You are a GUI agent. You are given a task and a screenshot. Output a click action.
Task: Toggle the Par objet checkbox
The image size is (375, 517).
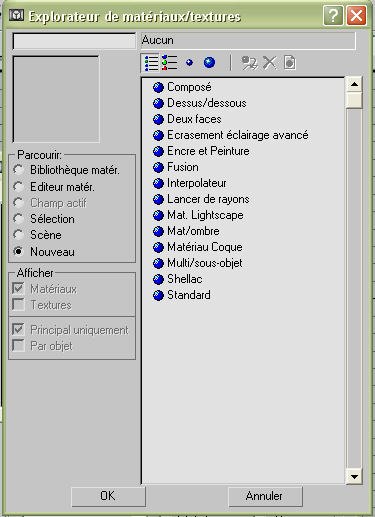click(x=18, y=346)
